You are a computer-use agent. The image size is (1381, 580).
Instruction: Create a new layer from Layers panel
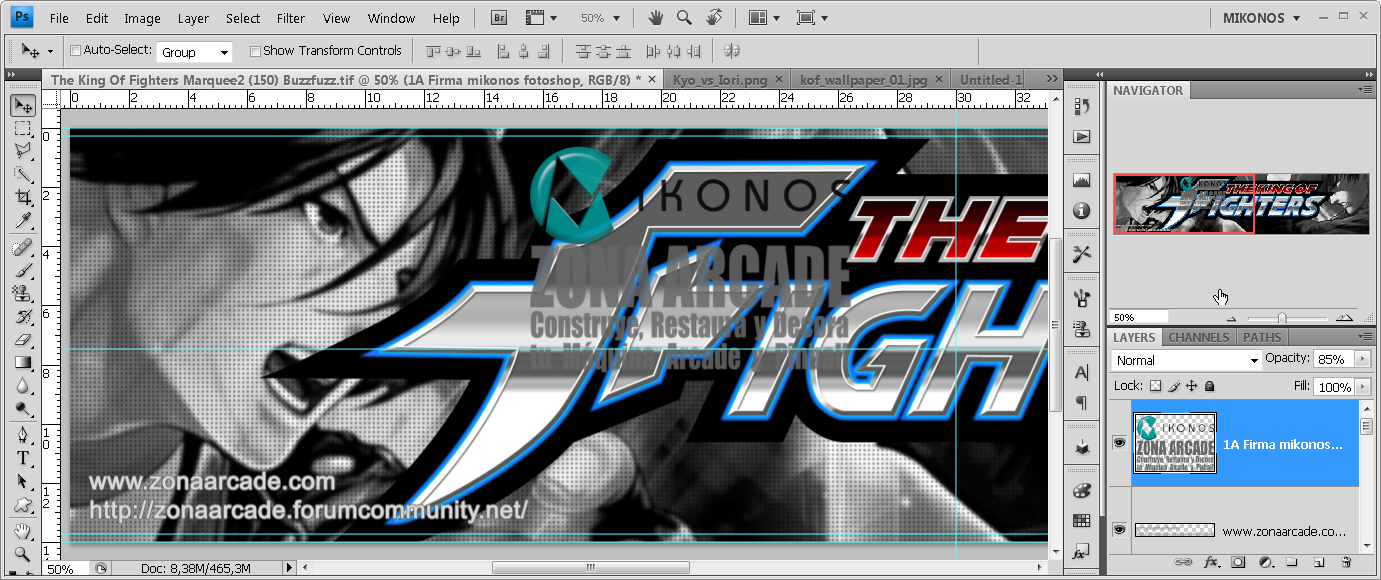point(1319,563)
